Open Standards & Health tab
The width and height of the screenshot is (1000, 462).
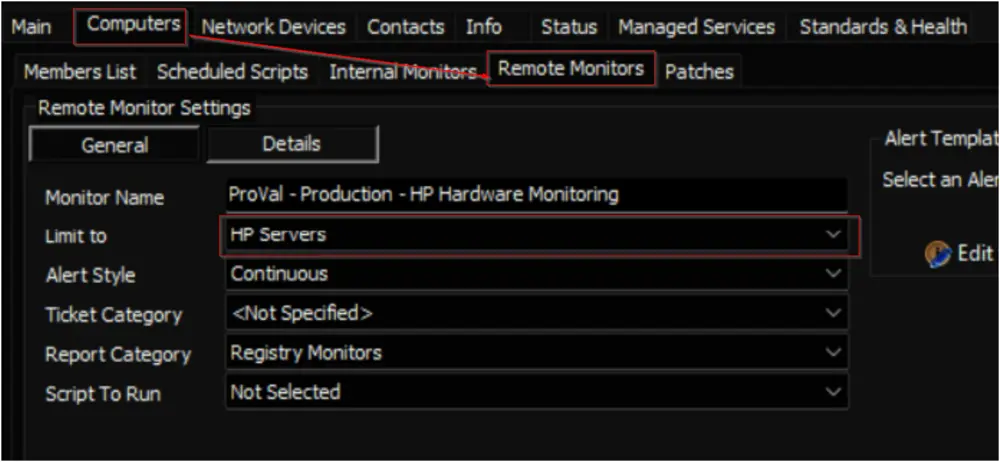click(x=883, y=27)
